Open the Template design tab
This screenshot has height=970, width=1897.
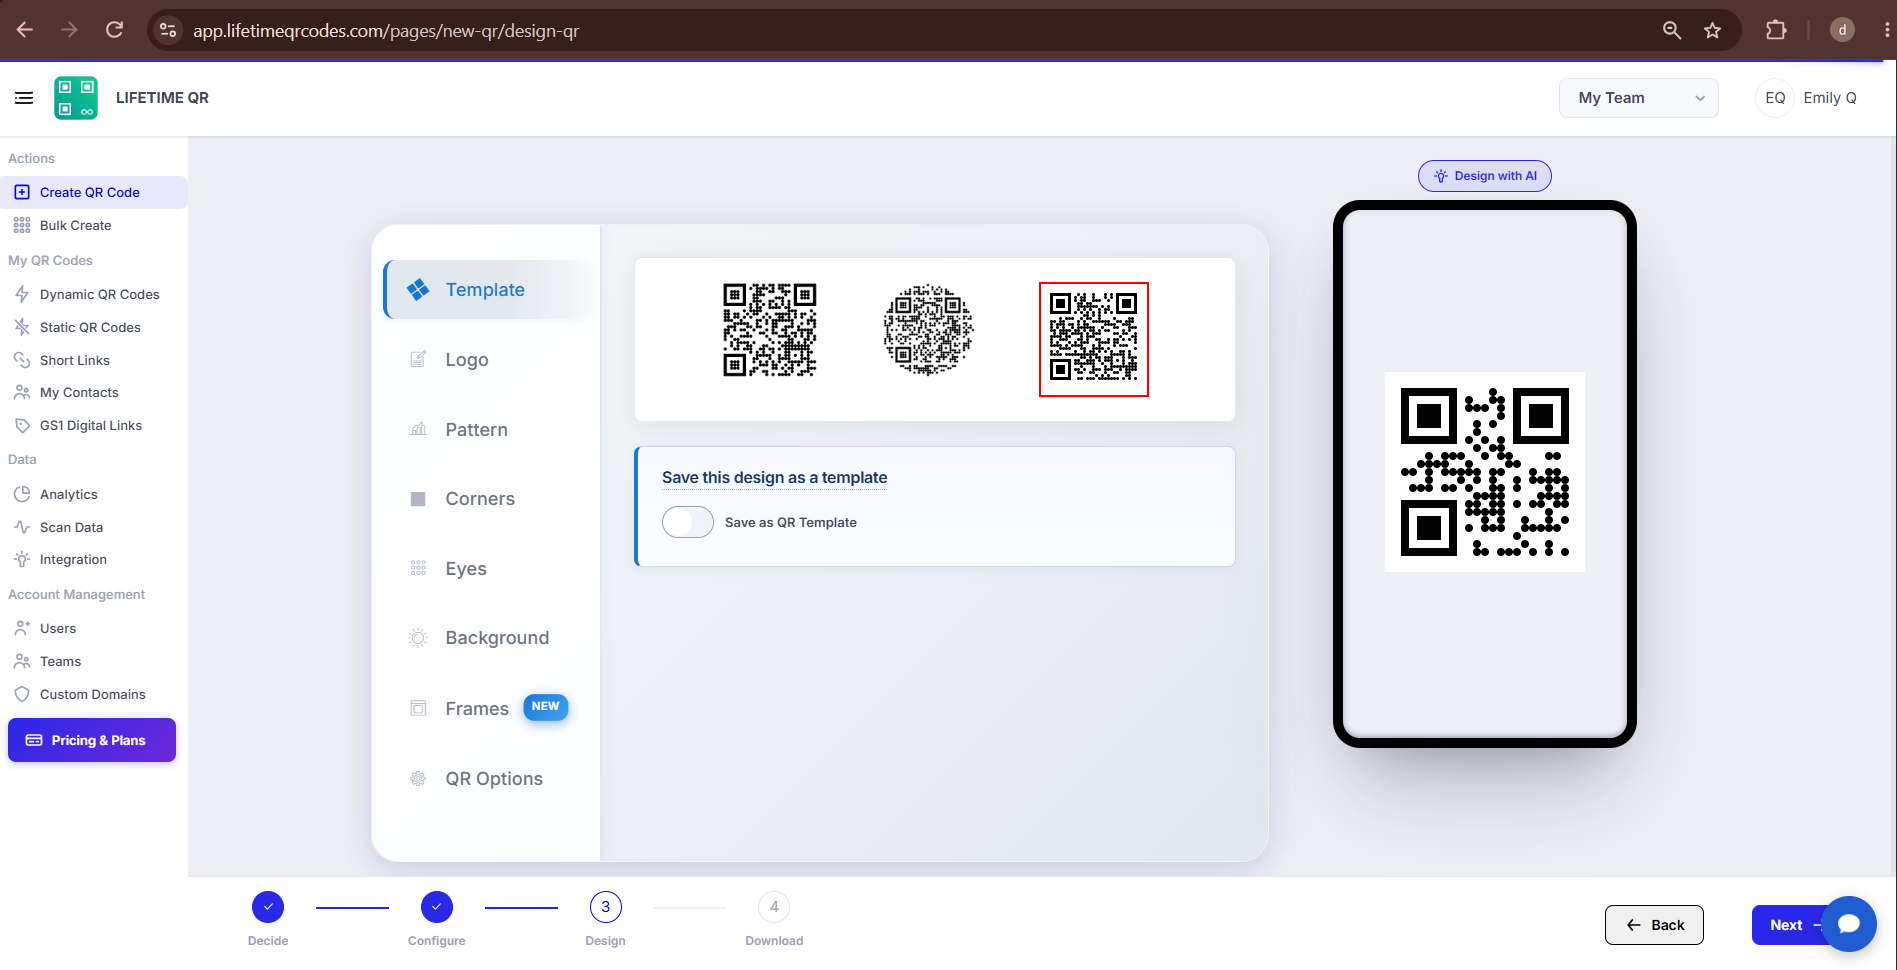tap(487, 290)
